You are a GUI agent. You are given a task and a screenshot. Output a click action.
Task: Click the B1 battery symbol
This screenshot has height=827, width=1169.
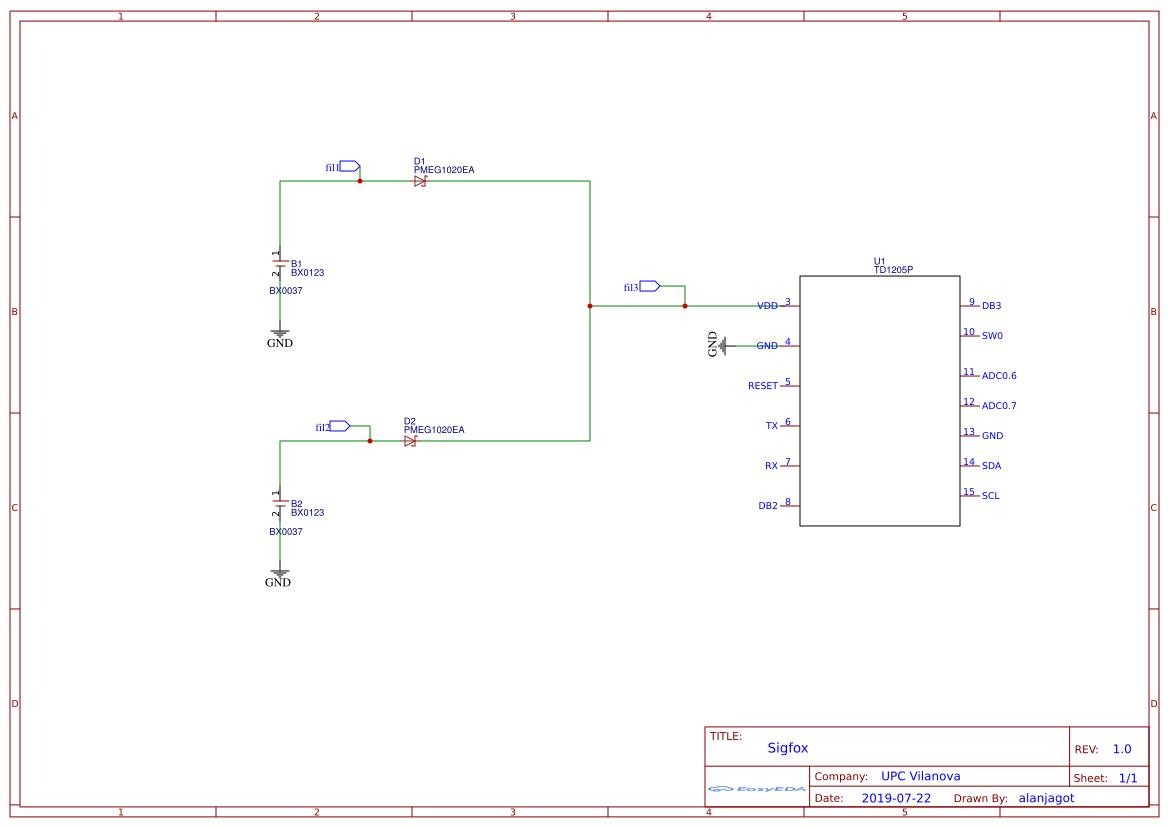tap(279, 265)
